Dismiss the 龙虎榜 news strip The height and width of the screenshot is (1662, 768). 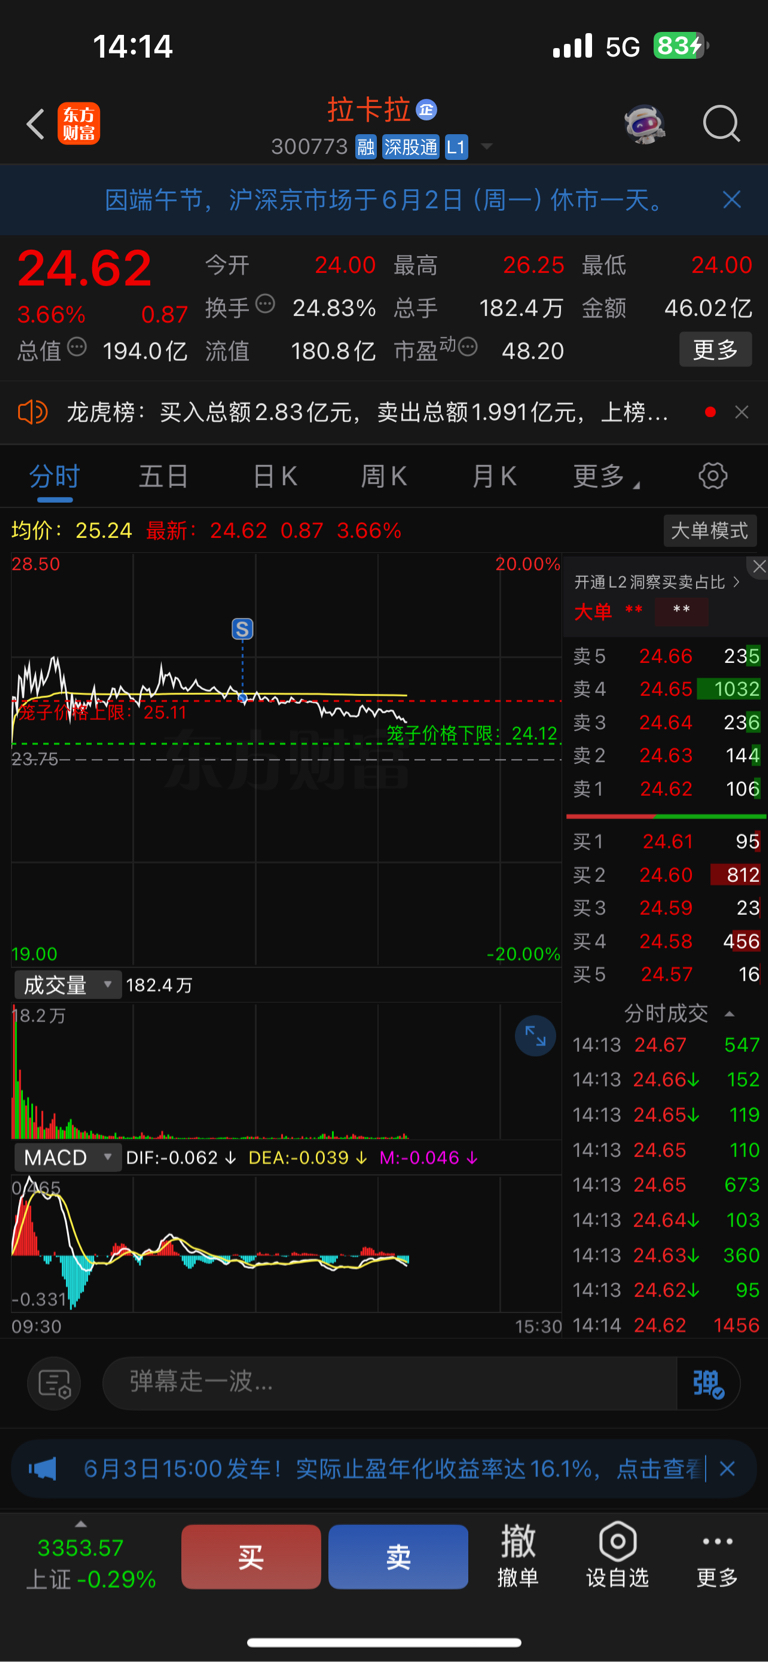[x=741, y=412]
